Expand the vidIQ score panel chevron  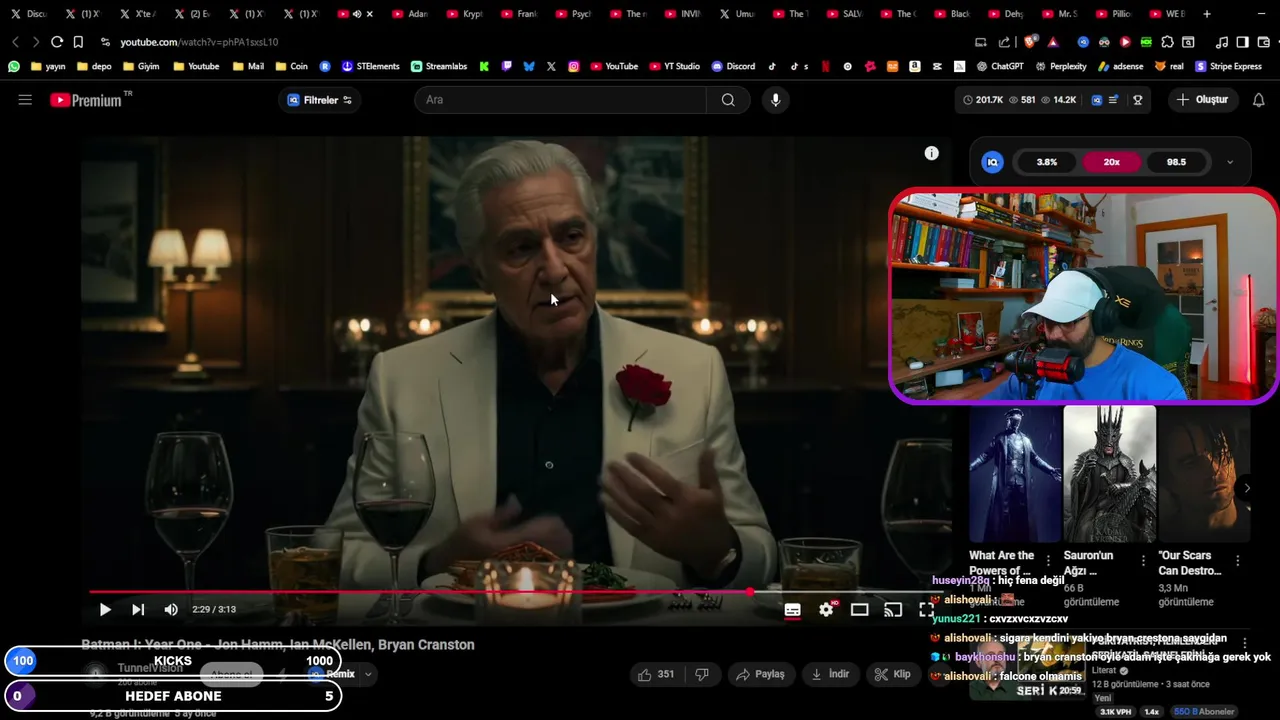(x=1230, y=162)
